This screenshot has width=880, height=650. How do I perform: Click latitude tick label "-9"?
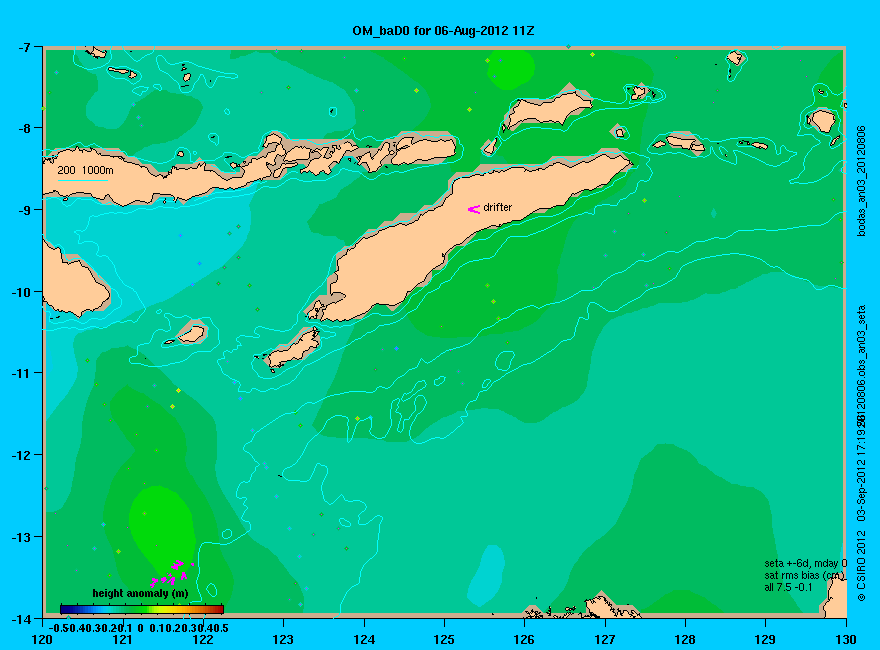[x=24, y=210]
